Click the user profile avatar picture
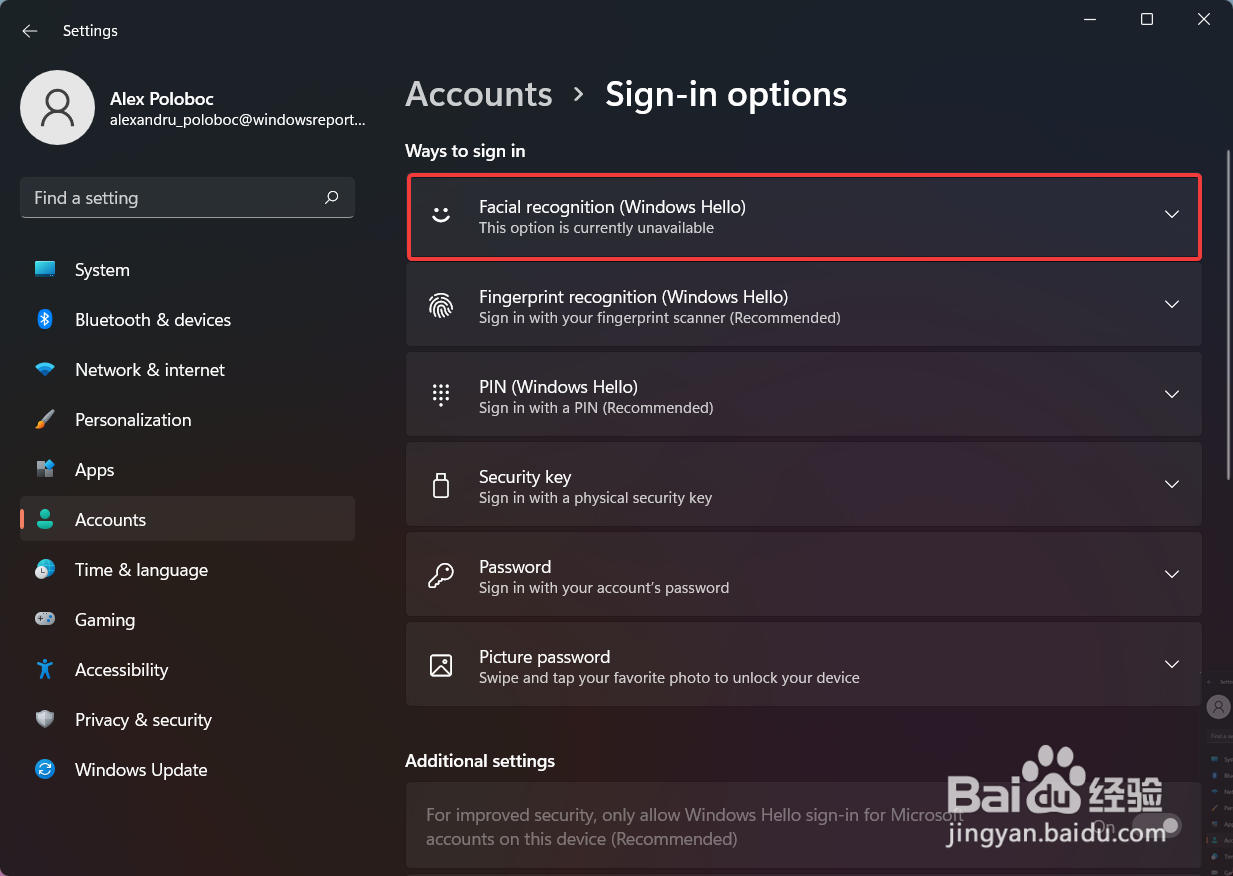The height and width of the screenshot is (876, 1233). (58, 108)
